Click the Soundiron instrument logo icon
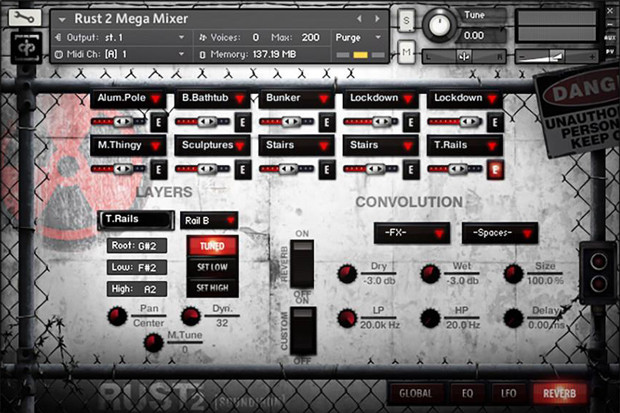 26,47
